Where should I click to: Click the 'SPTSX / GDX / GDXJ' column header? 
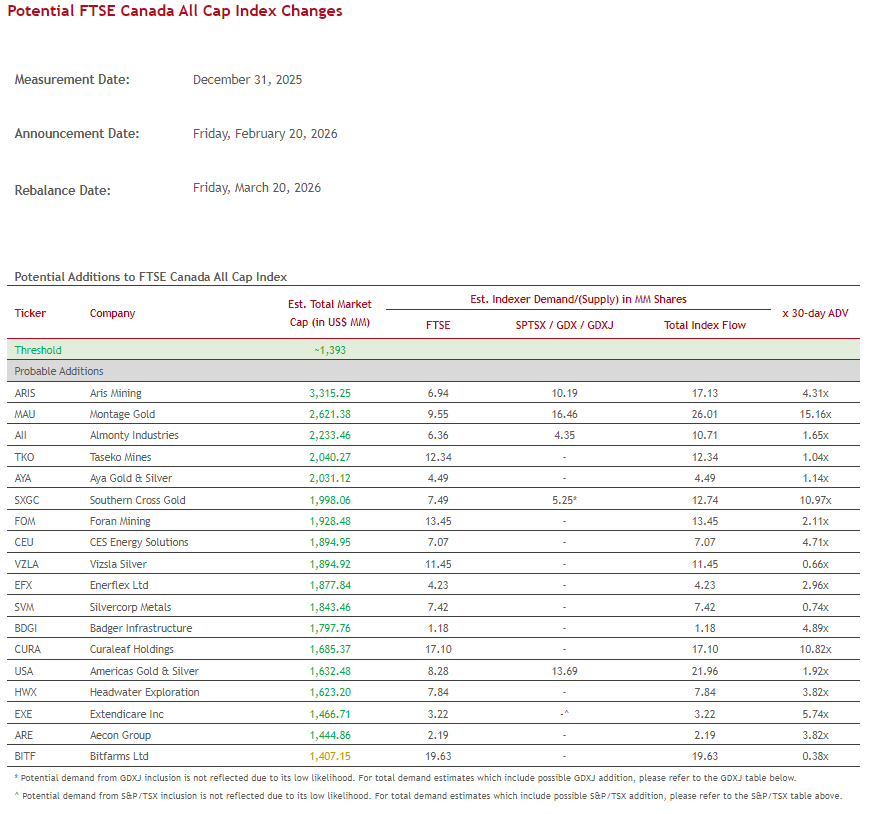(x=565, y=325)
